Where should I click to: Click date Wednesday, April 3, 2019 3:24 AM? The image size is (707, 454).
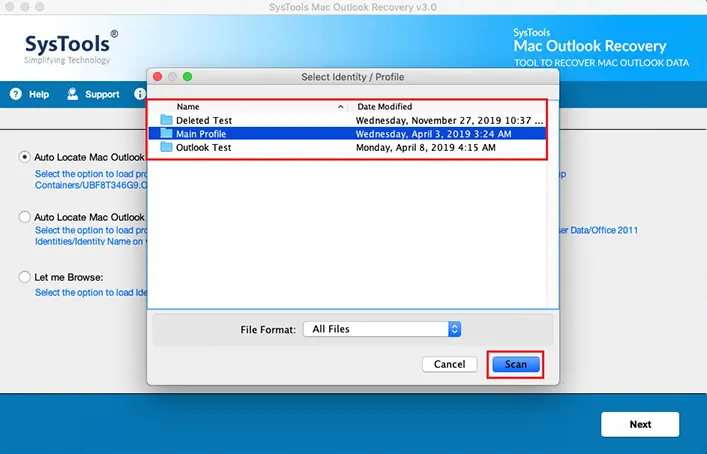[x=434, y=134]
